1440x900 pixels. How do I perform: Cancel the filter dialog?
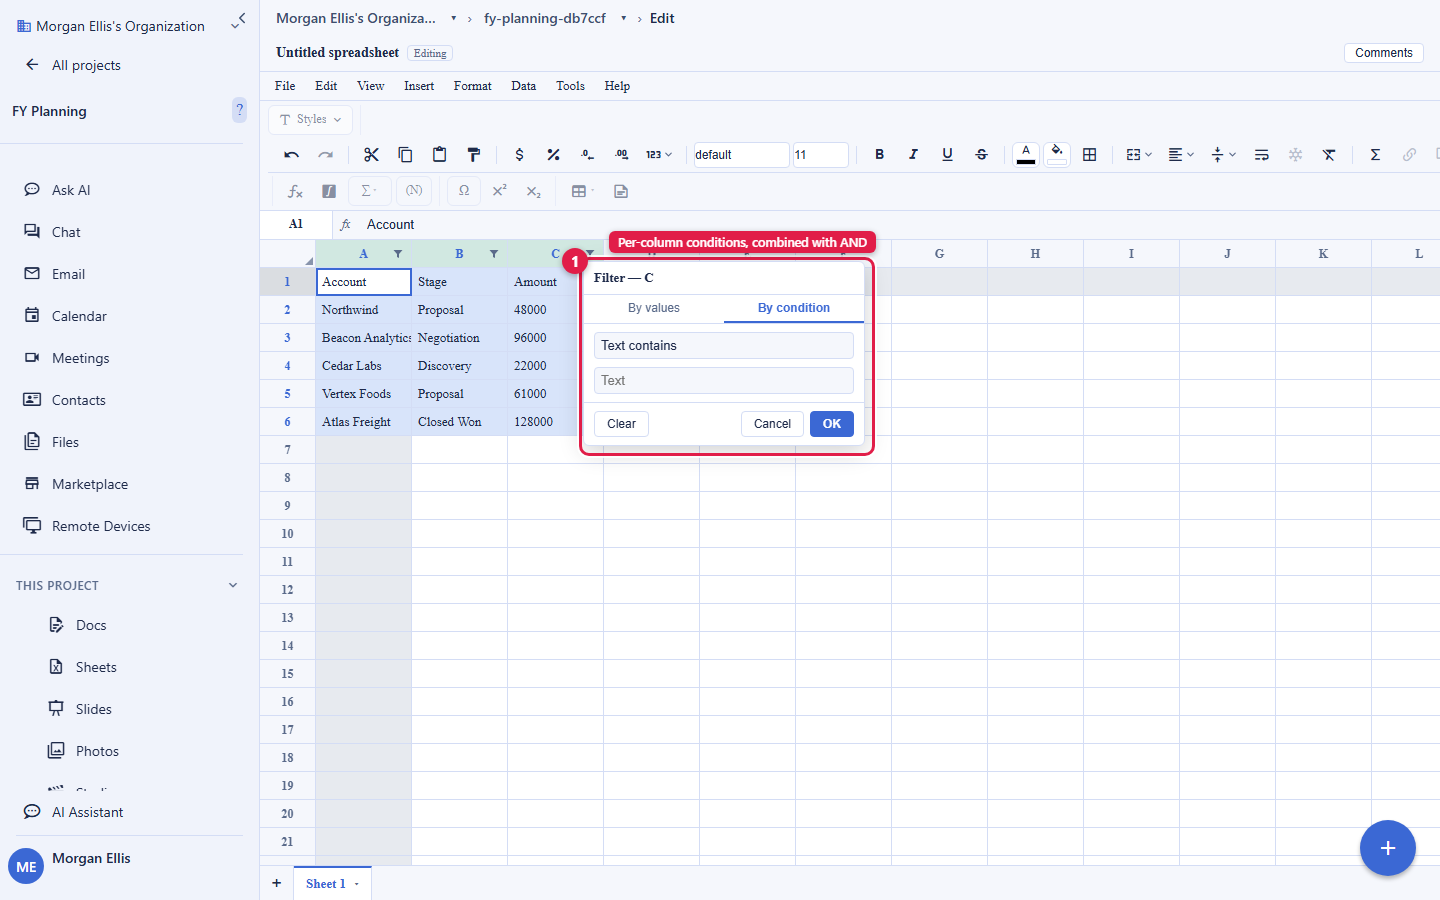772,424
